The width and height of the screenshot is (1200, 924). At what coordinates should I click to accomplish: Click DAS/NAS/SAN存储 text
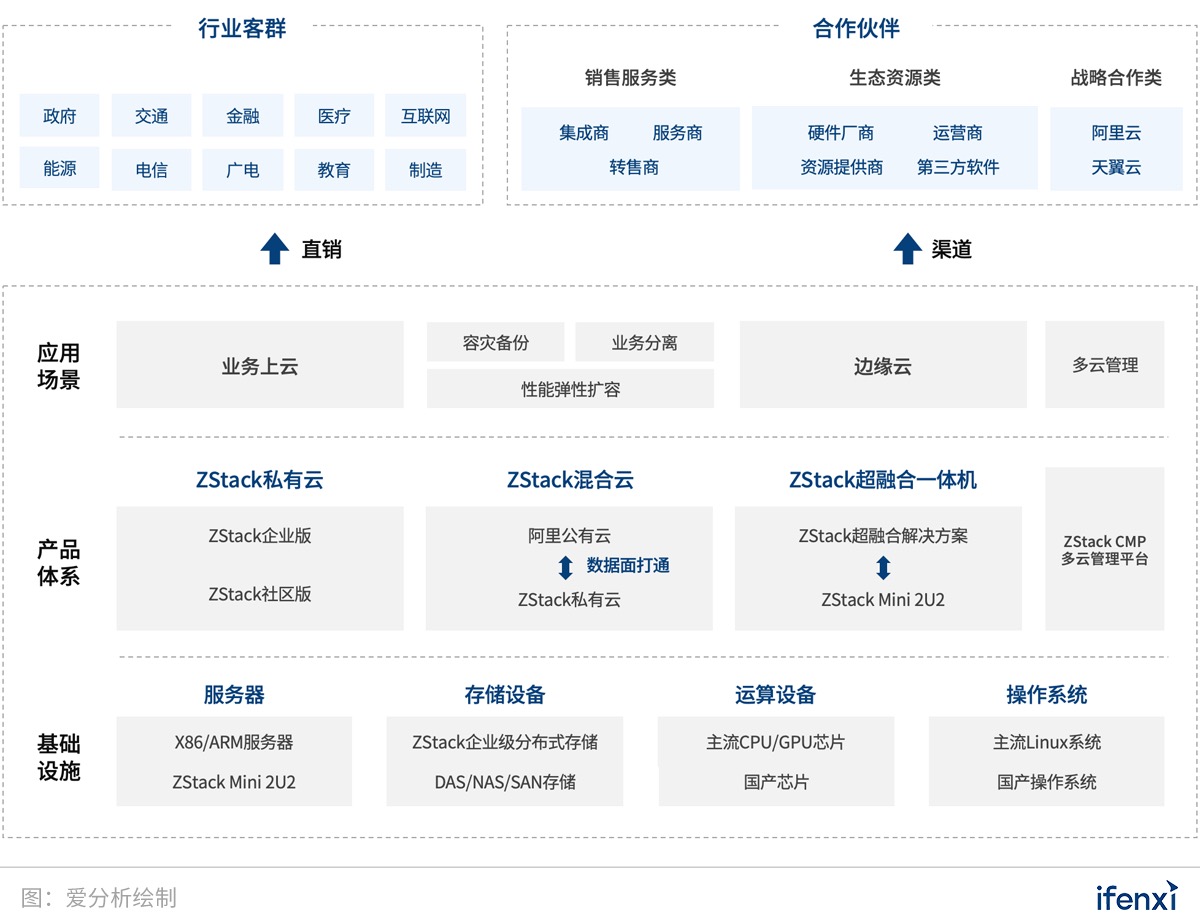(x=505, y=782)
